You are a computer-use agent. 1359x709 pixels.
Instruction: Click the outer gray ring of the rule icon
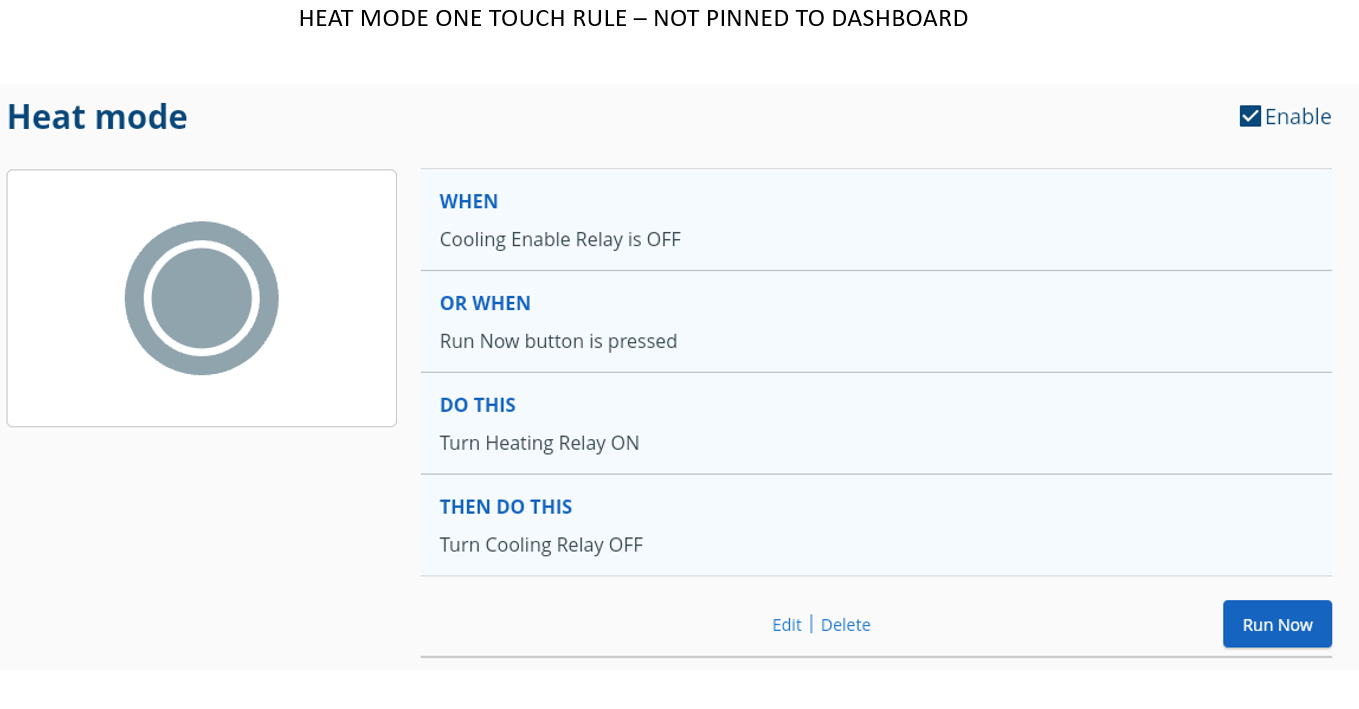coord(135,298)
